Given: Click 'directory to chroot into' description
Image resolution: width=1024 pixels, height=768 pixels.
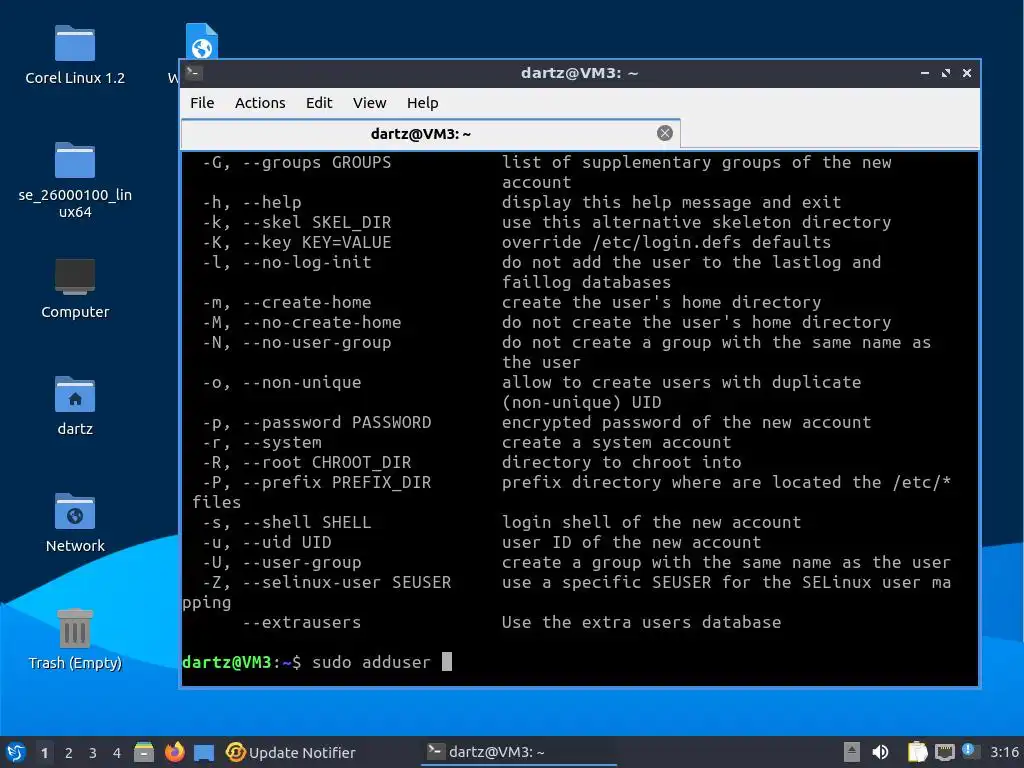Looking at the screenshot, I should tap(622, 462).
